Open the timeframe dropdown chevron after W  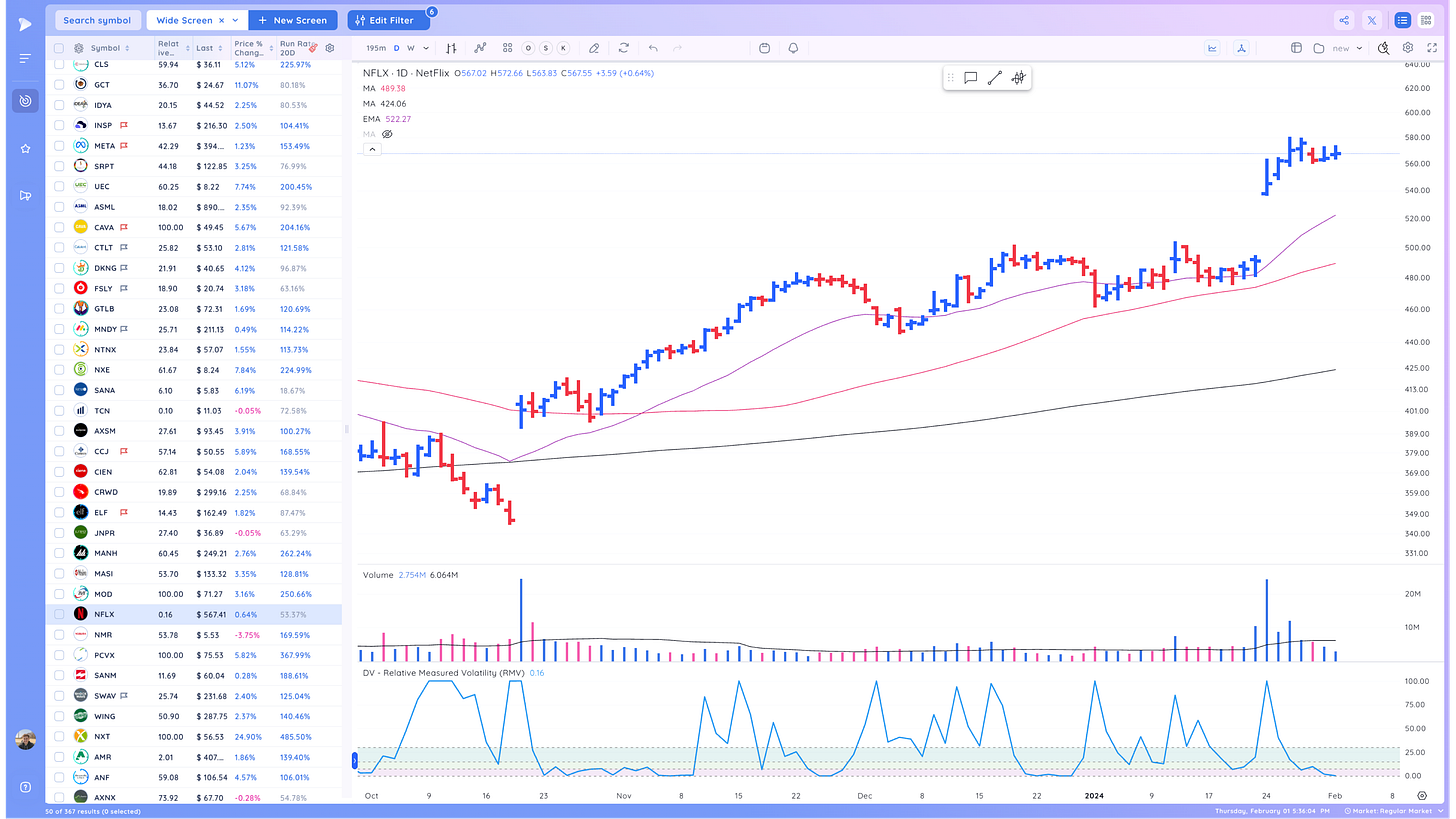click(426, 48)
